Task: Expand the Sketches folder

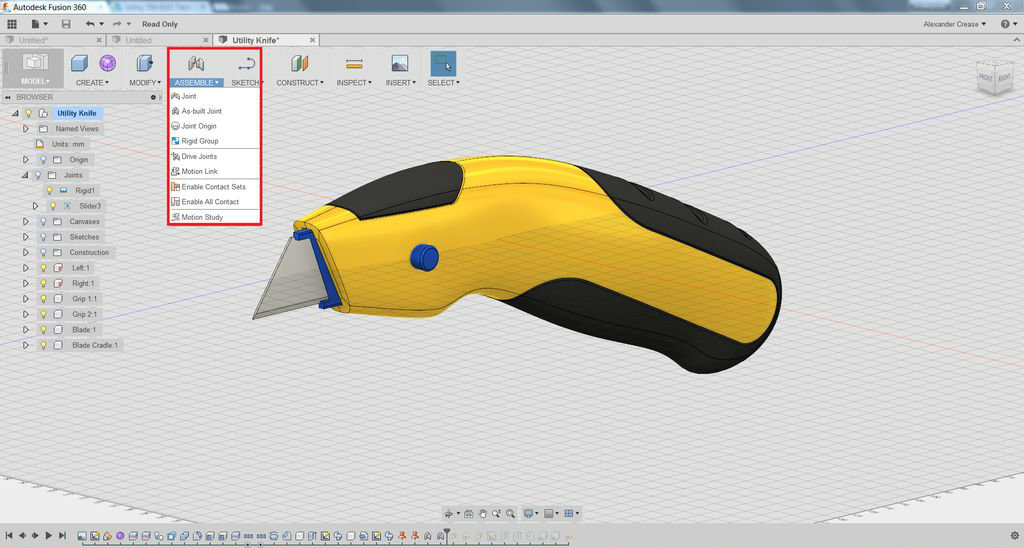Action: click(x=25, y=237)
